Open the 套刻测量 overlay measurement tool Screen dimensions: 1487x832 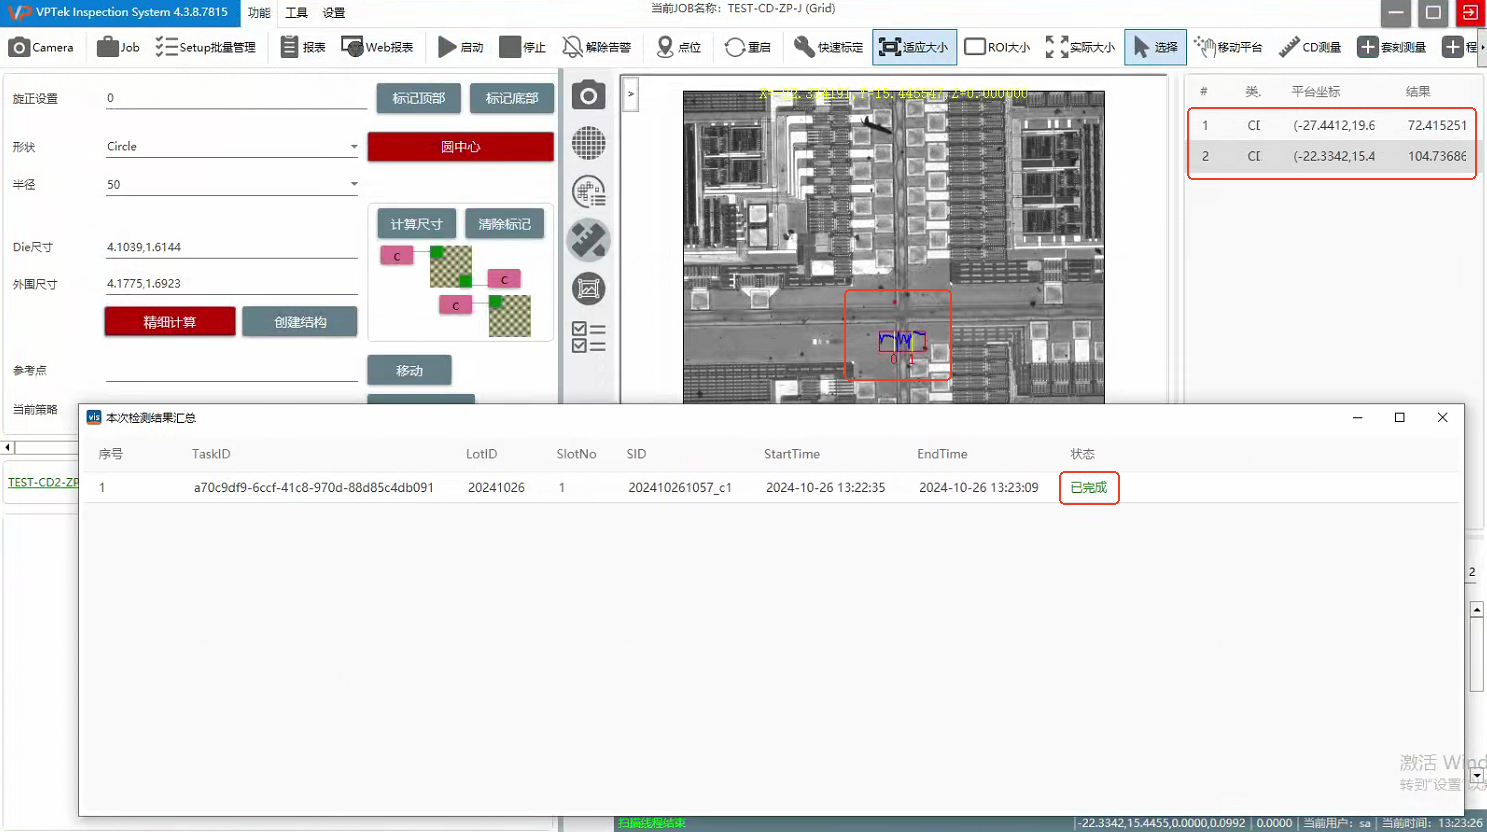tap(1391, 47)
